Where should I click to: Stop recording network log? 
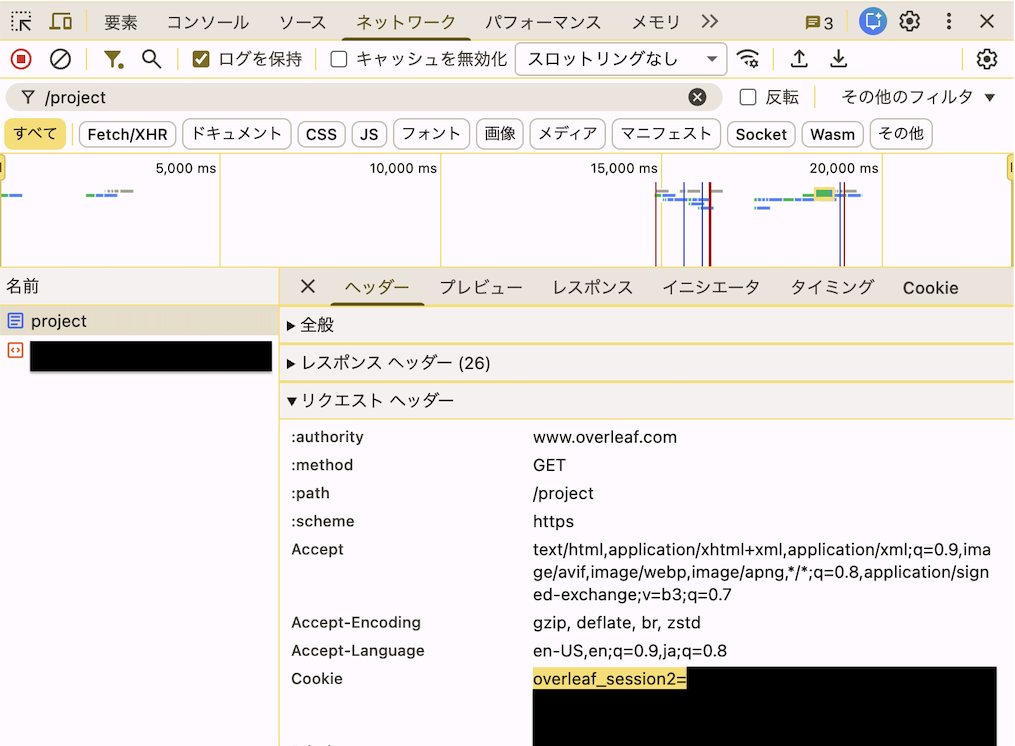pyautogui.click(x=19, y=59)
